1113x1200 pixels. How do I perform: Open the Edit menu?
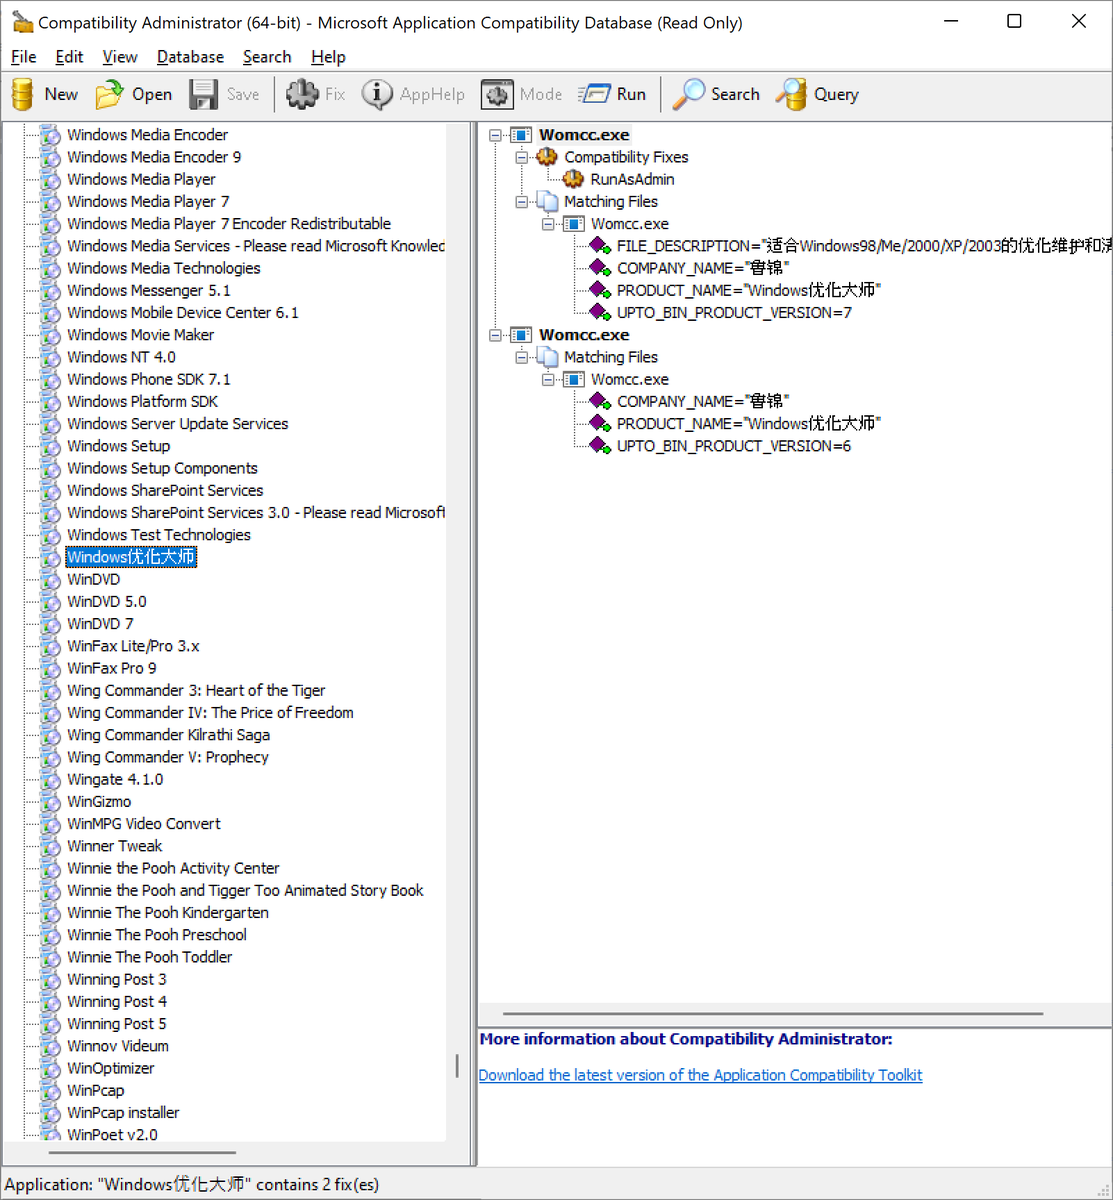point(69,57)
